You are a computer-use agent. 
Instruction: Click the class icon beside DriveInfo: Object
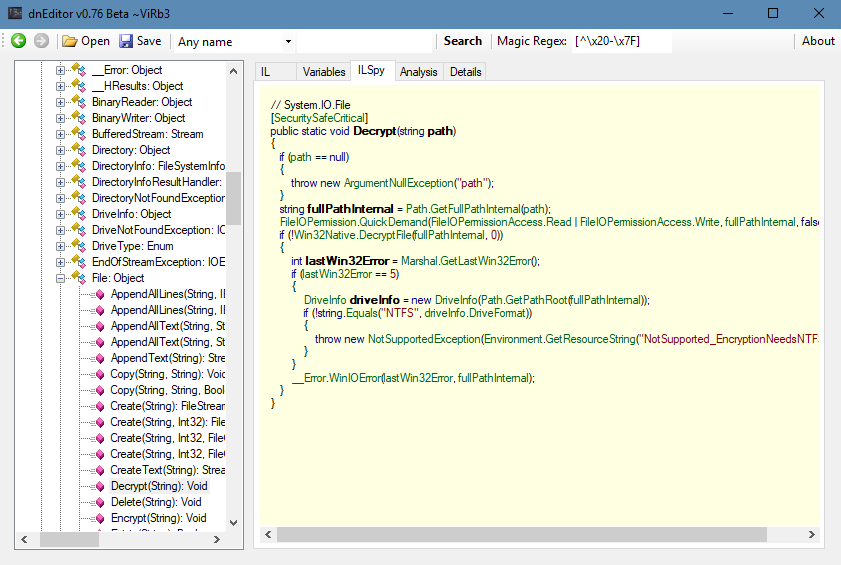[x=79, y=214]
